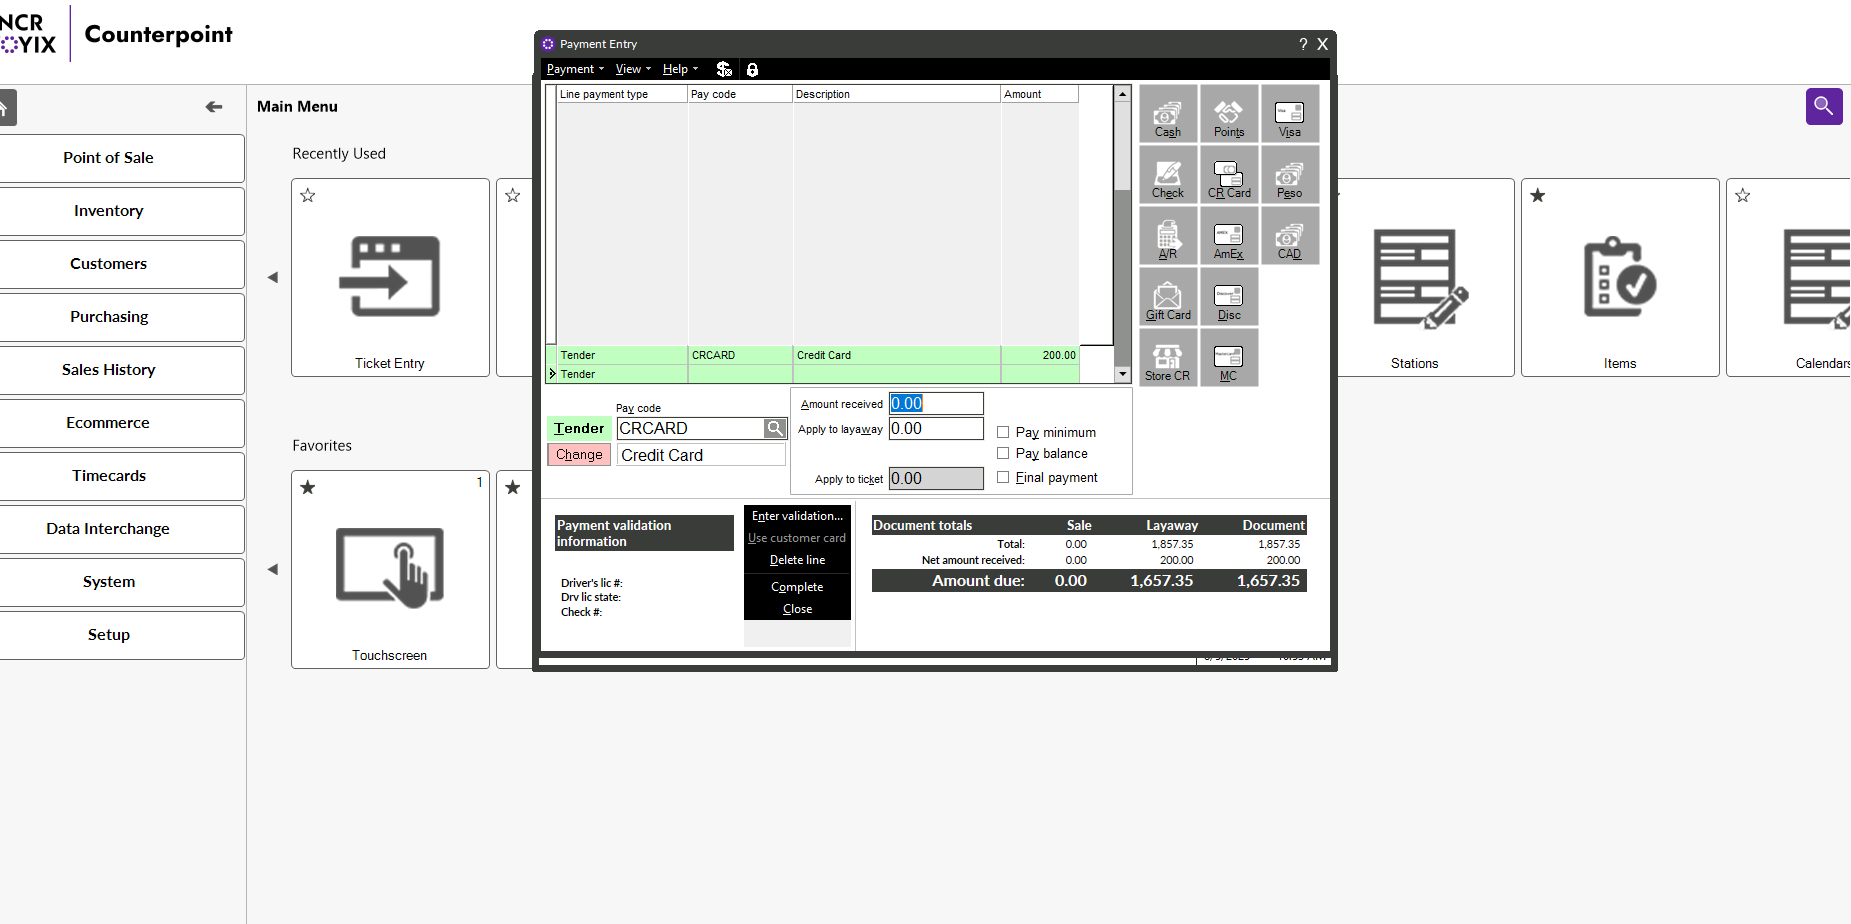Viewport: 1851px width, 924px height.
Task: Open Point of Sale from main menu
Action: pos(108,158)
